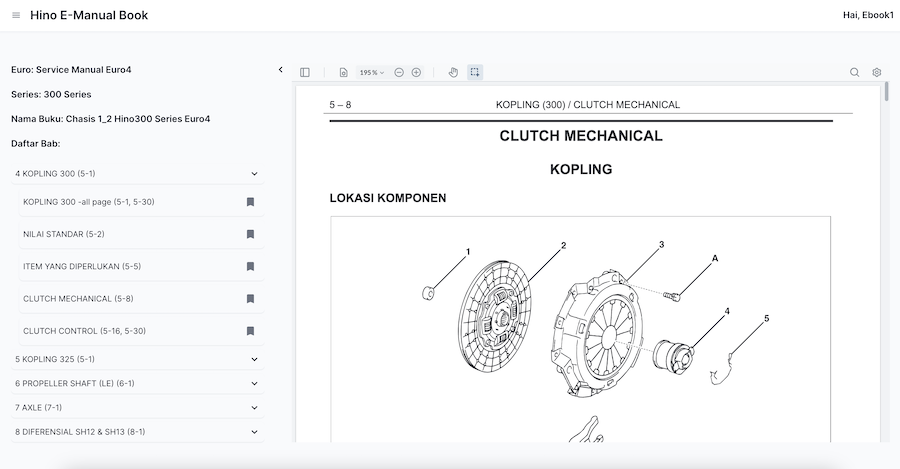Toggle the bookmark for CLUTCH MECHANICAL (5-8)
The width and height of the screenshot is (900, 469).
250,299
